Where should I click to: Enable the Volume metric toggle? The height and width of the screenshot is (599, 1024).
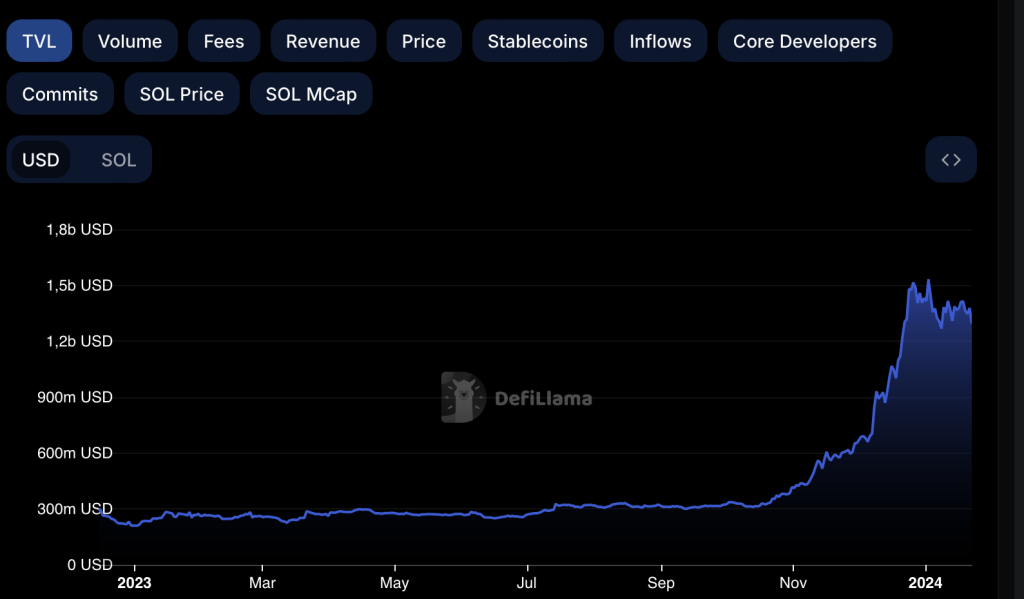[130, 41]
